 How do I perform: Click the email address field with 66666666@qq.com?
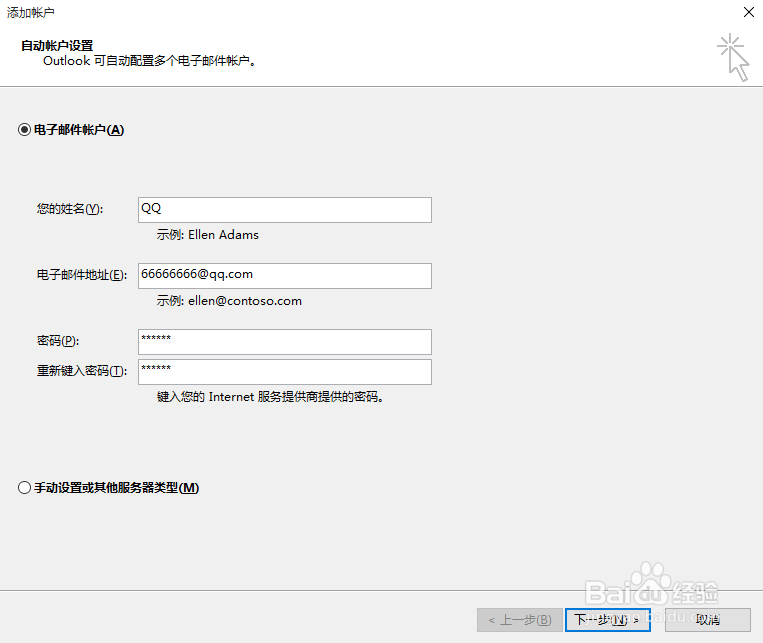point(285,276)
